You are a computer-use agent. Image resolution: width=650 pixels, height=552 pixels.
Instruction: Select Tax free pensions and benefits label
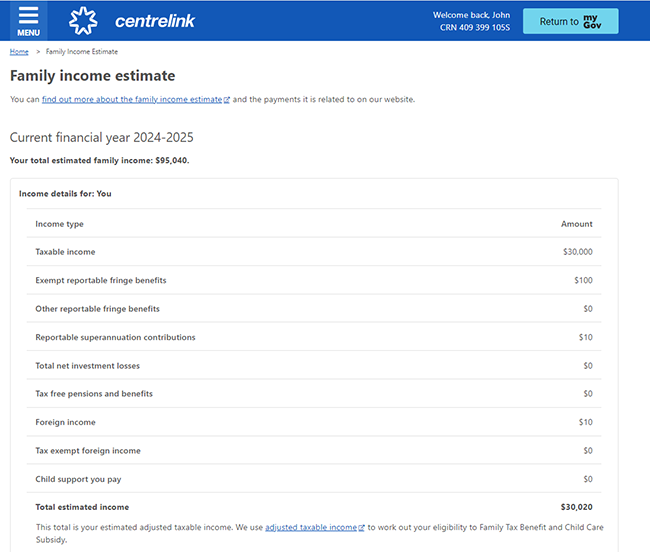click(94, 394)
